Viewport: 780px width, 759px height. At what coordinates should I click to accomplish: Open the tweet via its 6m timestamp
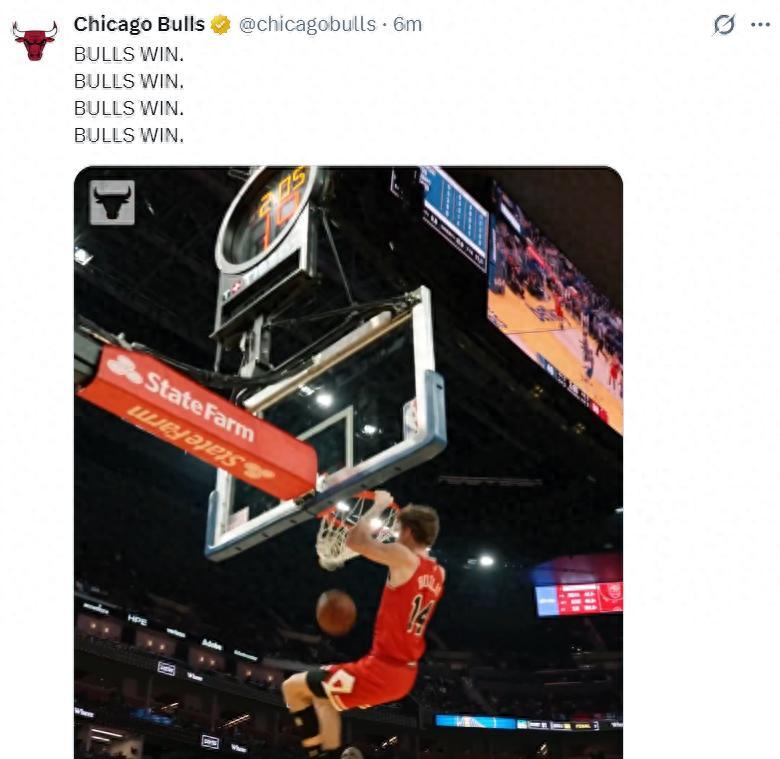tap(408, 24)
